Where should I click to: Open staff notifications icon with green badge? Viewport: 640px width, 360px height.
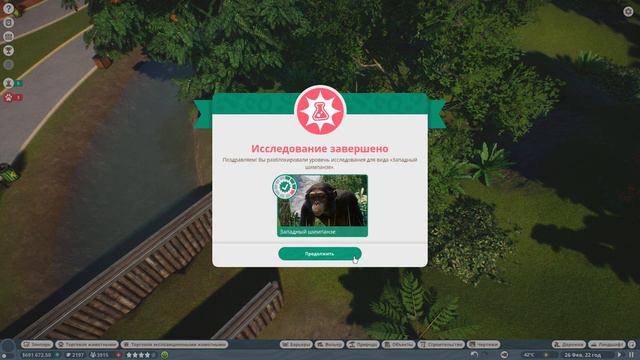[x=9, y=83]
